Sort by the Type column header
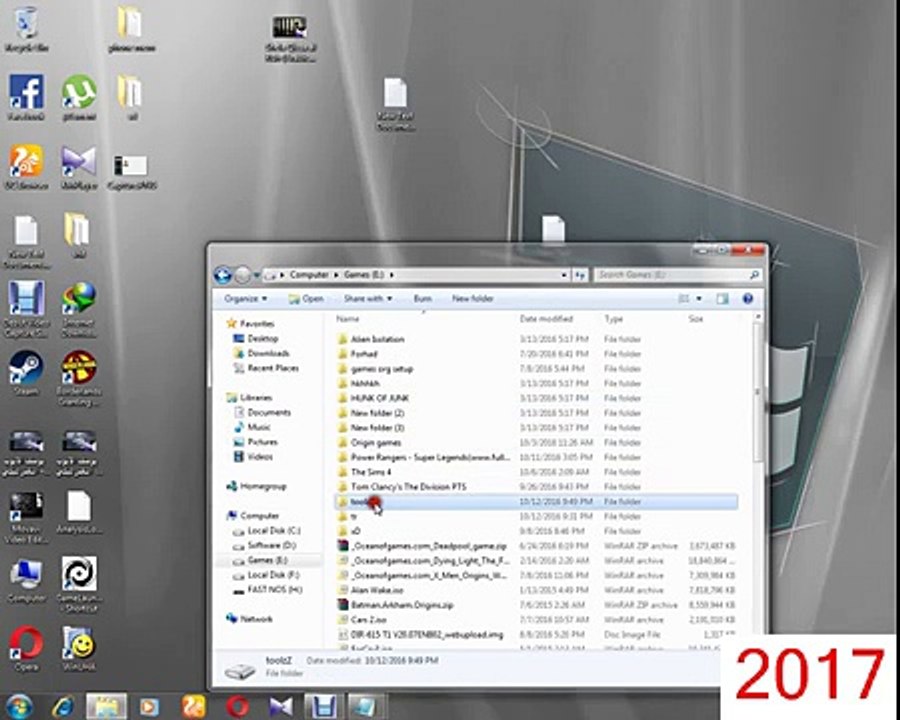The height and width of the screenshot is (720, 900). [614, 319]
